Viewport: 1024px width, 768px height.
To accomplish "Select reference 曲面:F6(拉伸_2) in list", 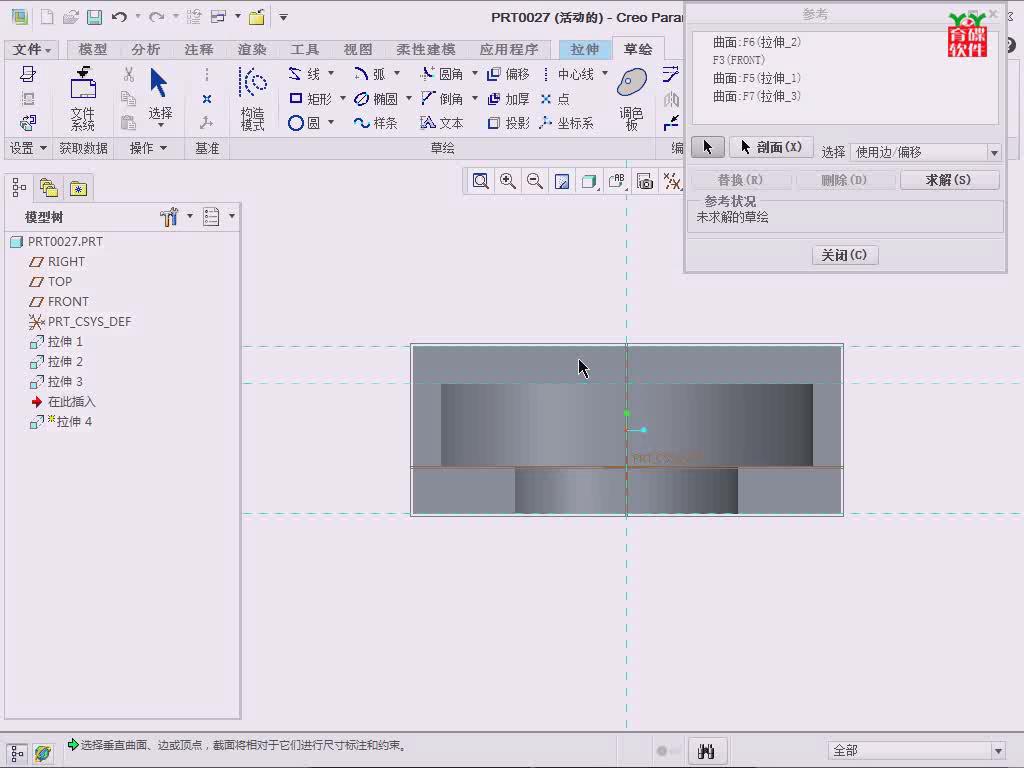I will (757, 42).
